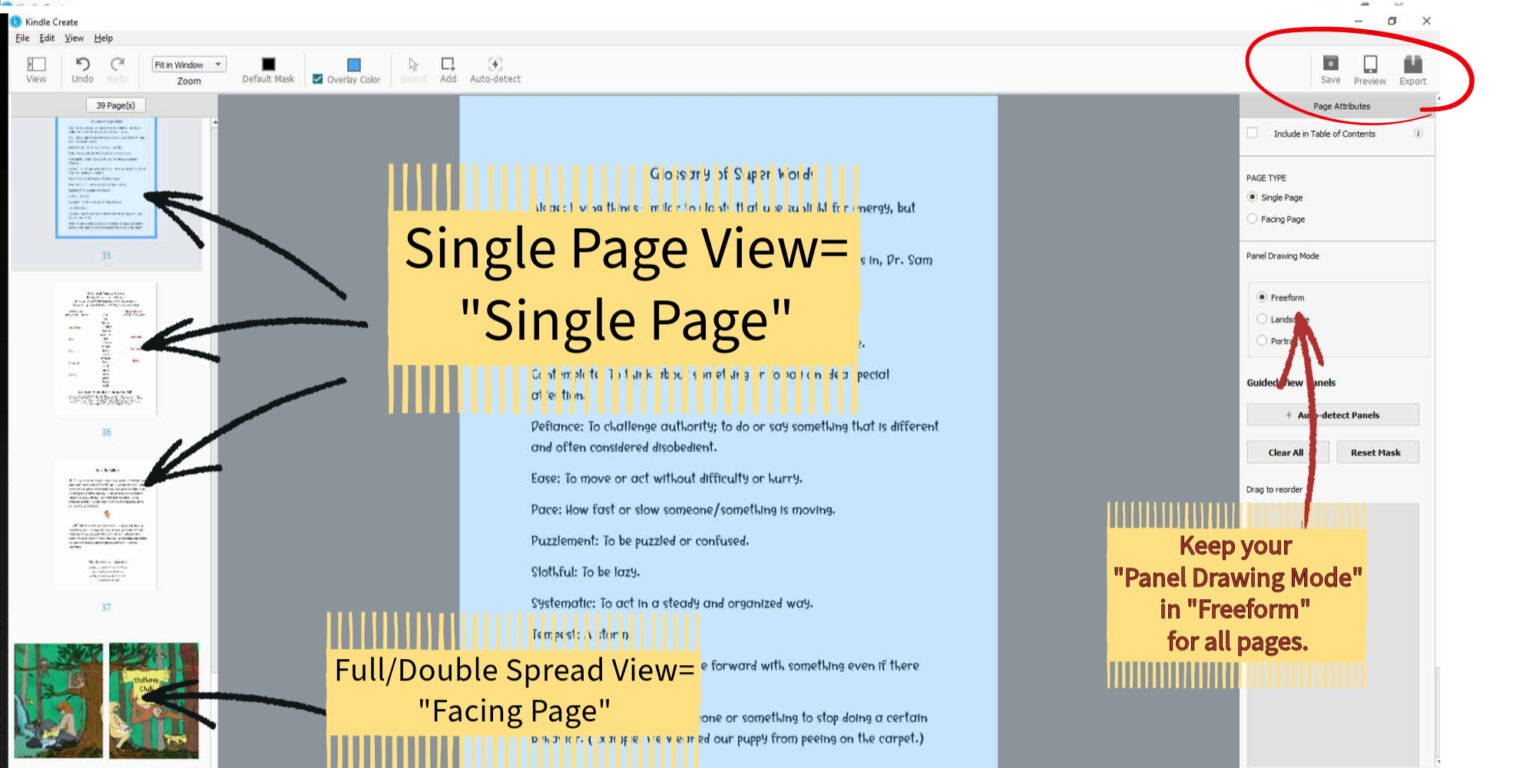Open the Fit in Window zoom dropdown

click(190, 63)
